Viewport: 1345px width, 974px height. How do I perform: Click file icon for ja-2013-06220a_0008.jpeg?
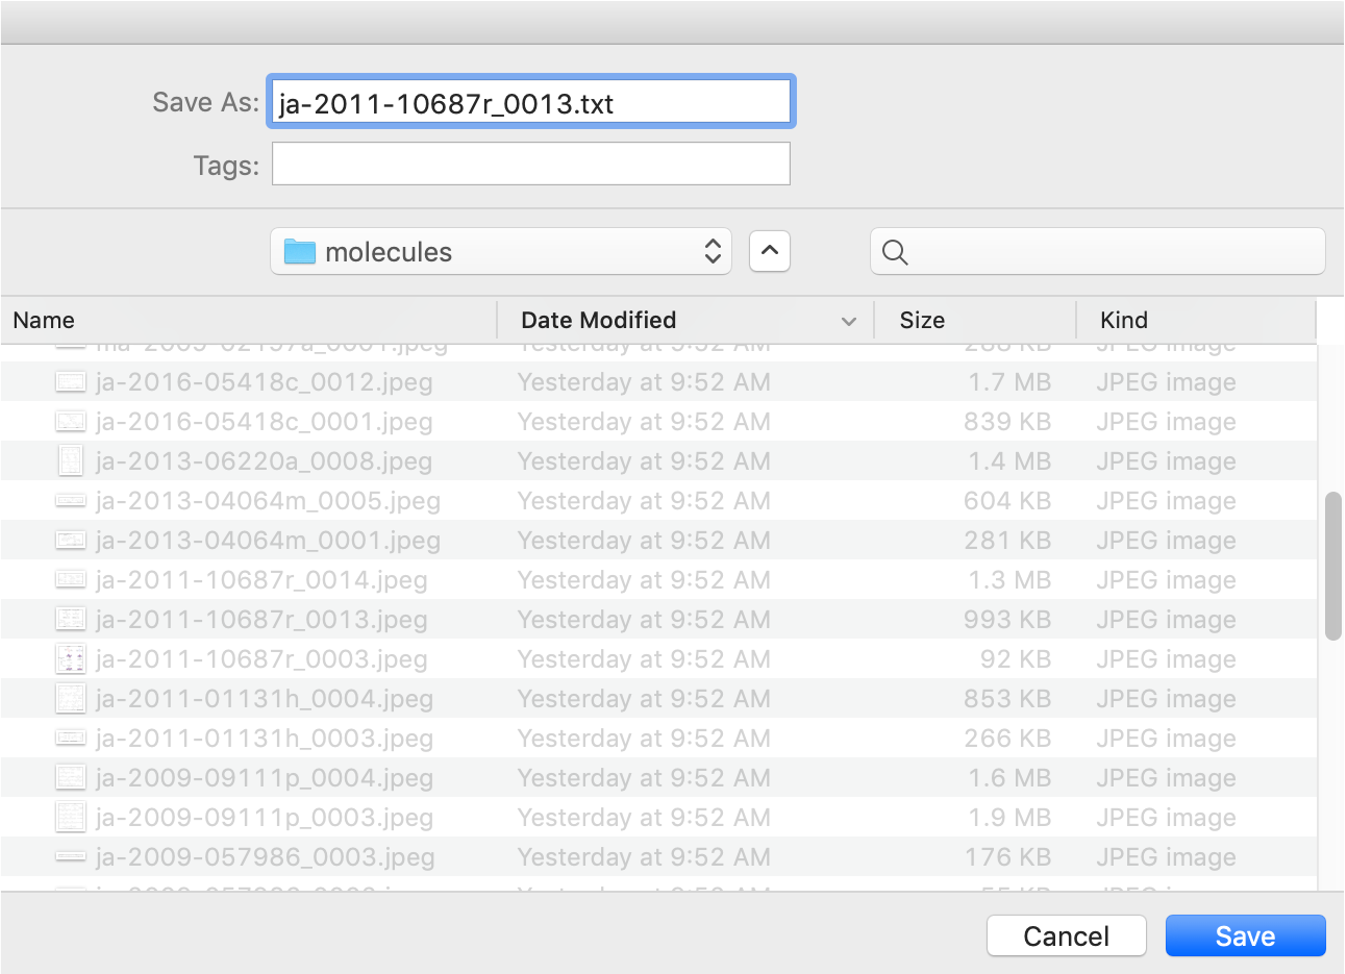[70, 461]
